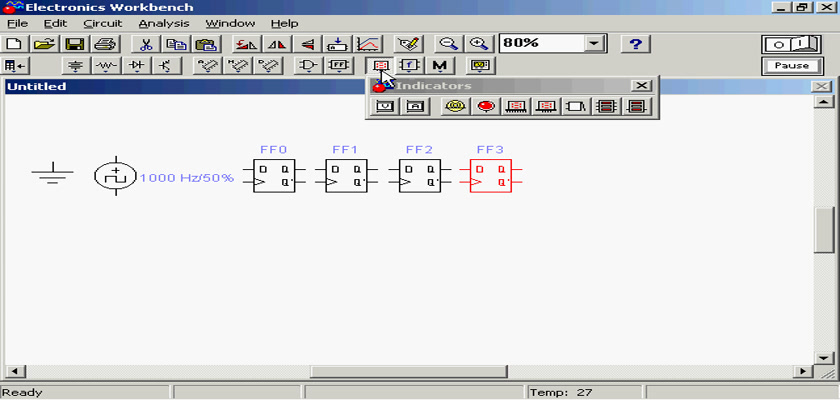Open the Circuit menu

click(103, 23)
